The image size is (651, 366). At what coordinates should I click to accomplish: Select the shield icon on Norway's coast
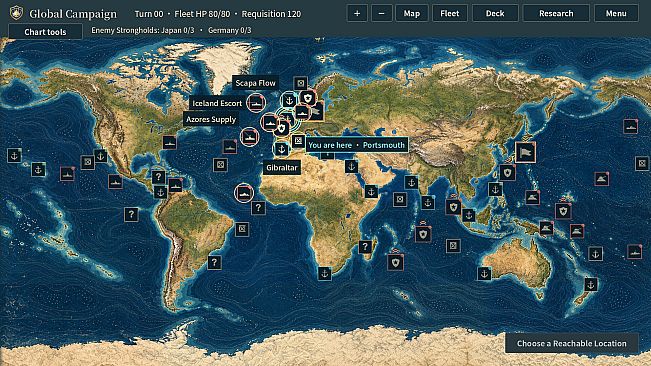pyautogui.click(x=308, y=98)
